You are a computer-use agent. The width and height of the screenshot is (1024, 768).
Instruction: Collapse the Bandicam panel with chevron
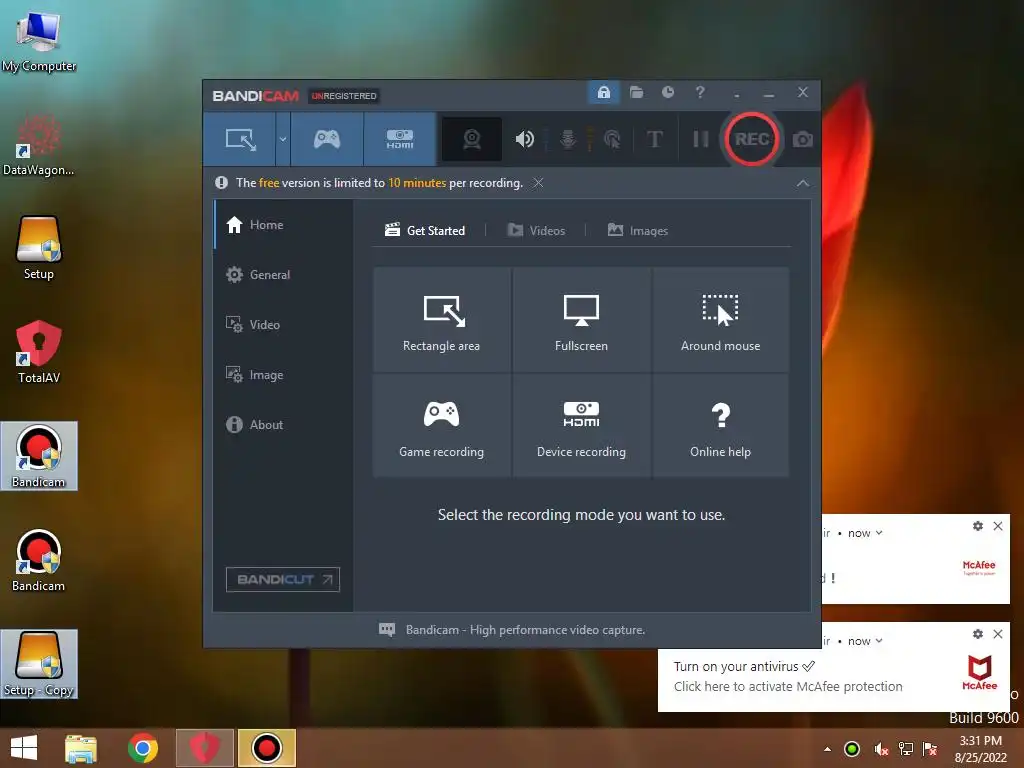pyautogui.click(x=803, y=184)
